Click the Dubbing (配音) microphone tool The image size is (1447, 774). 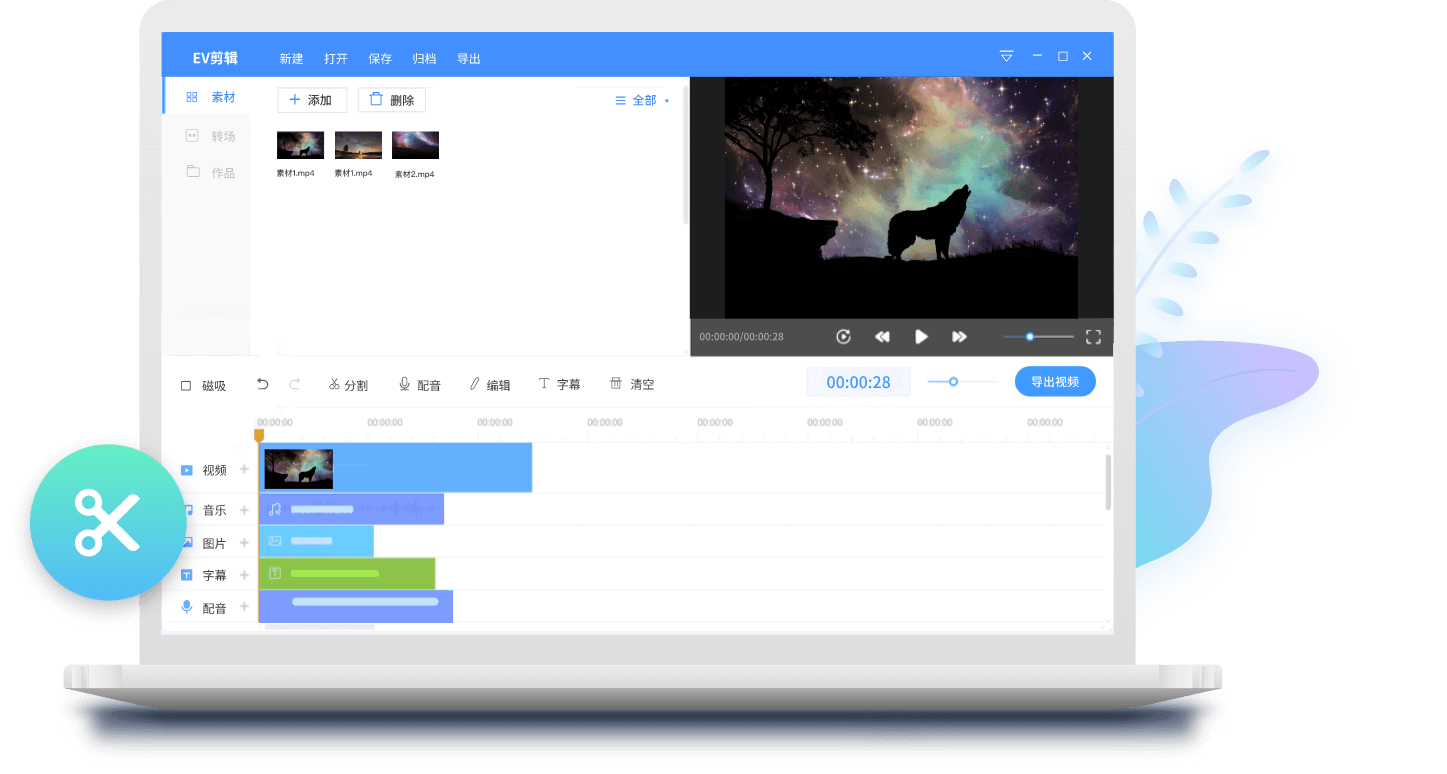[419, 385]
